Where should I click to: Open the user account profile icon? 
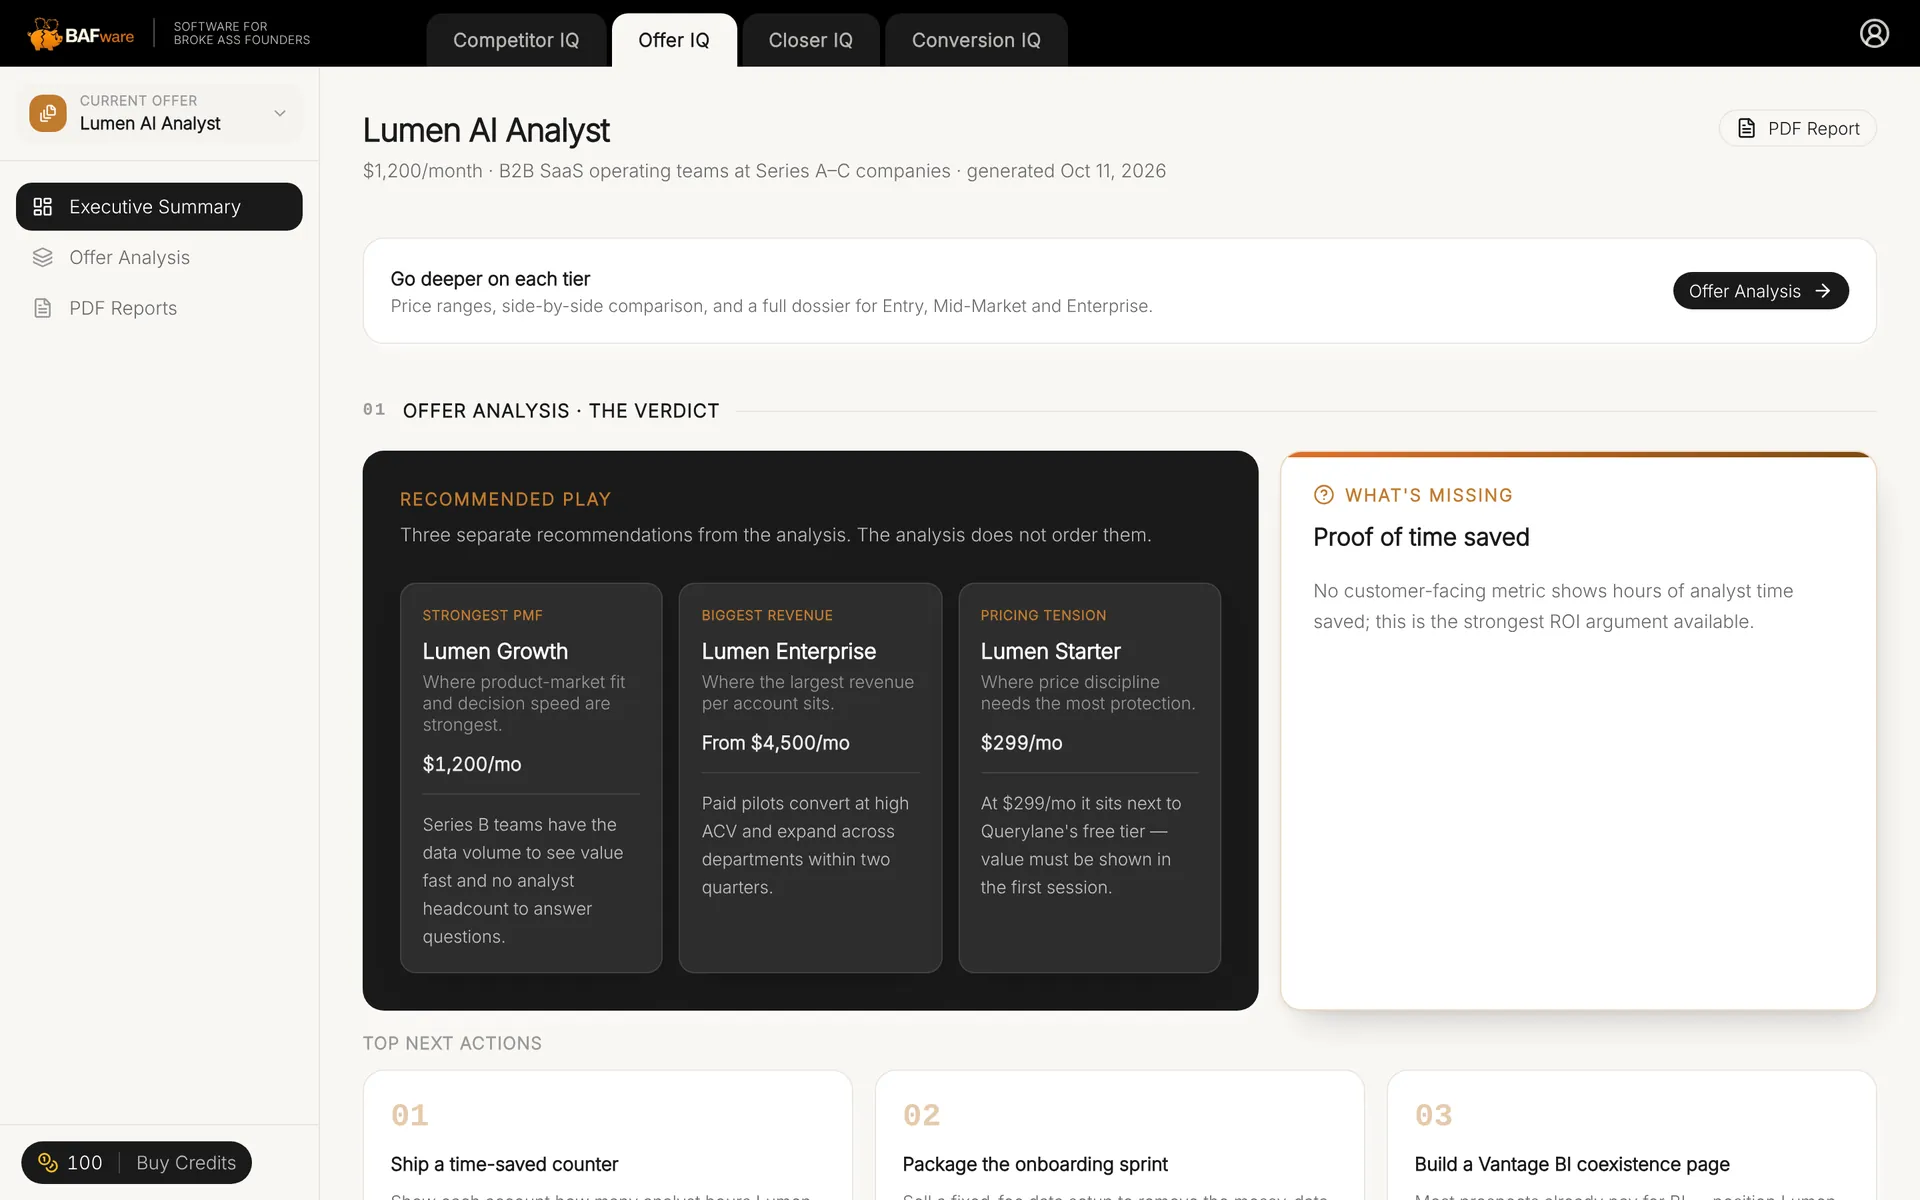[1874, 34]
